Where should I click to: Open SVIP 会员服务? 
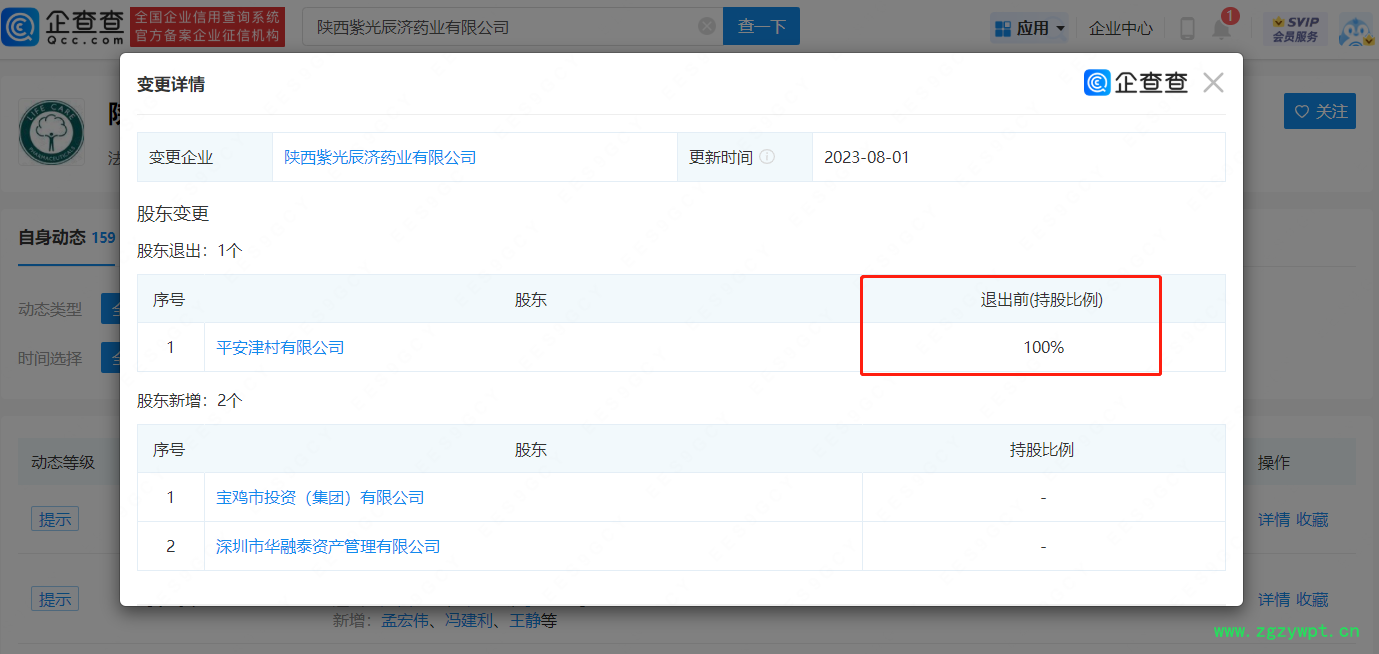coord(1295,29)
